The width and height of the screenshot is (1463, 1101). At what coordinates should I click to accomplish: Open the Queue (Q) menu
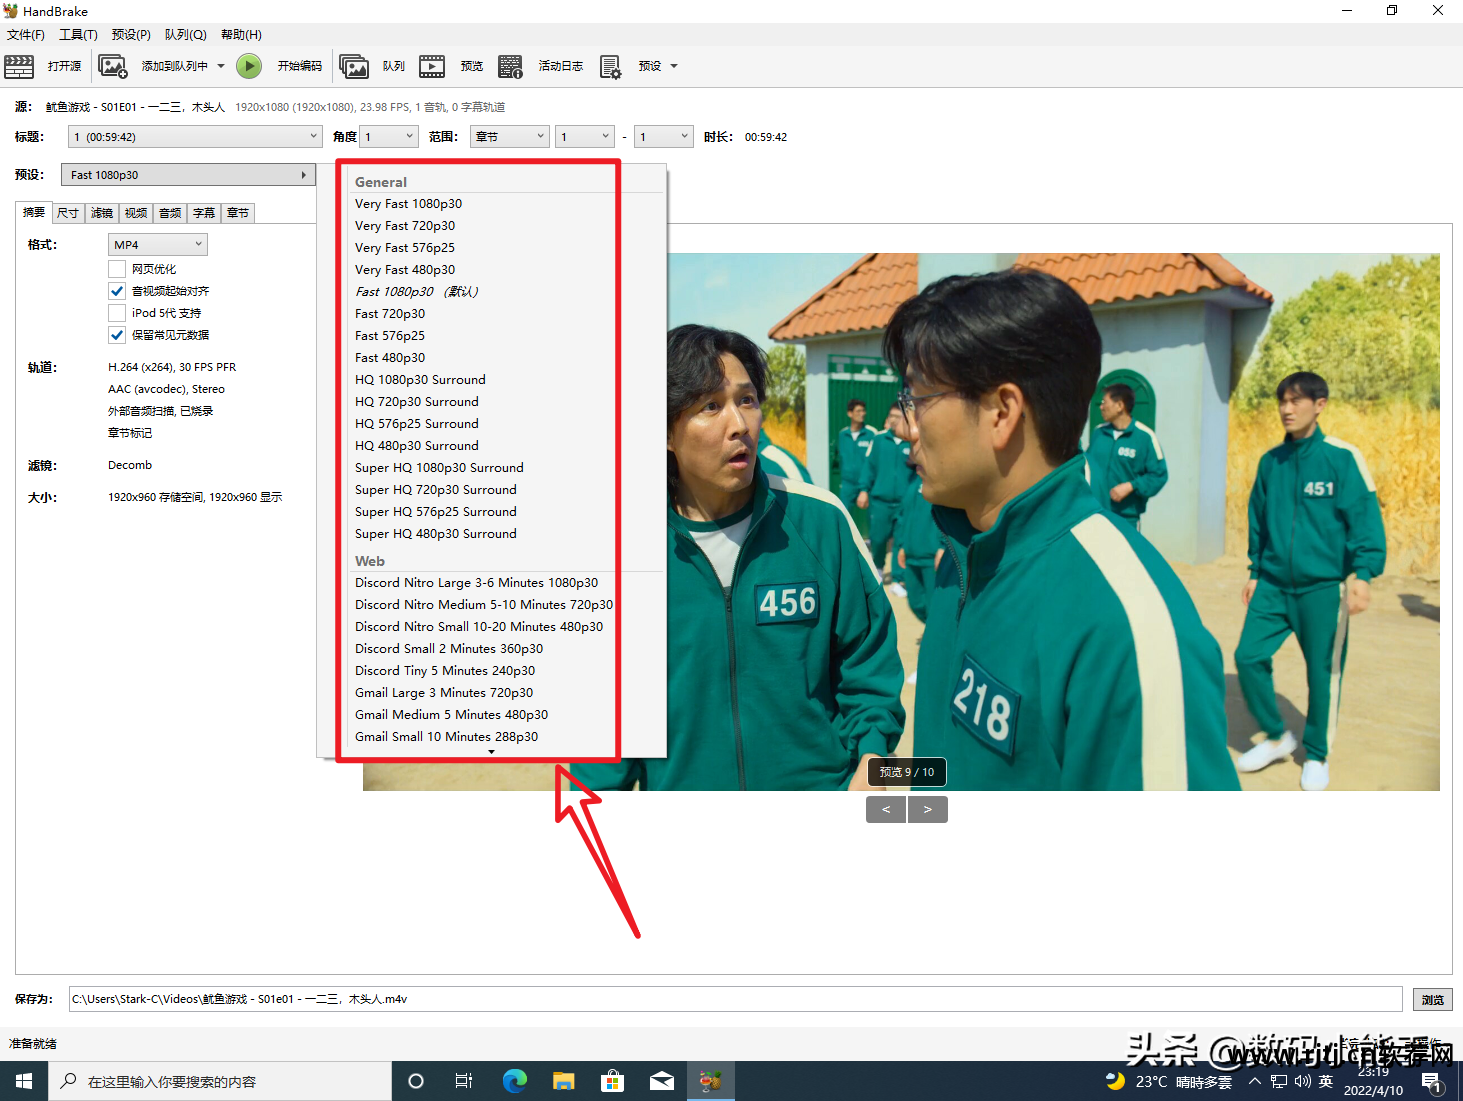185,35
